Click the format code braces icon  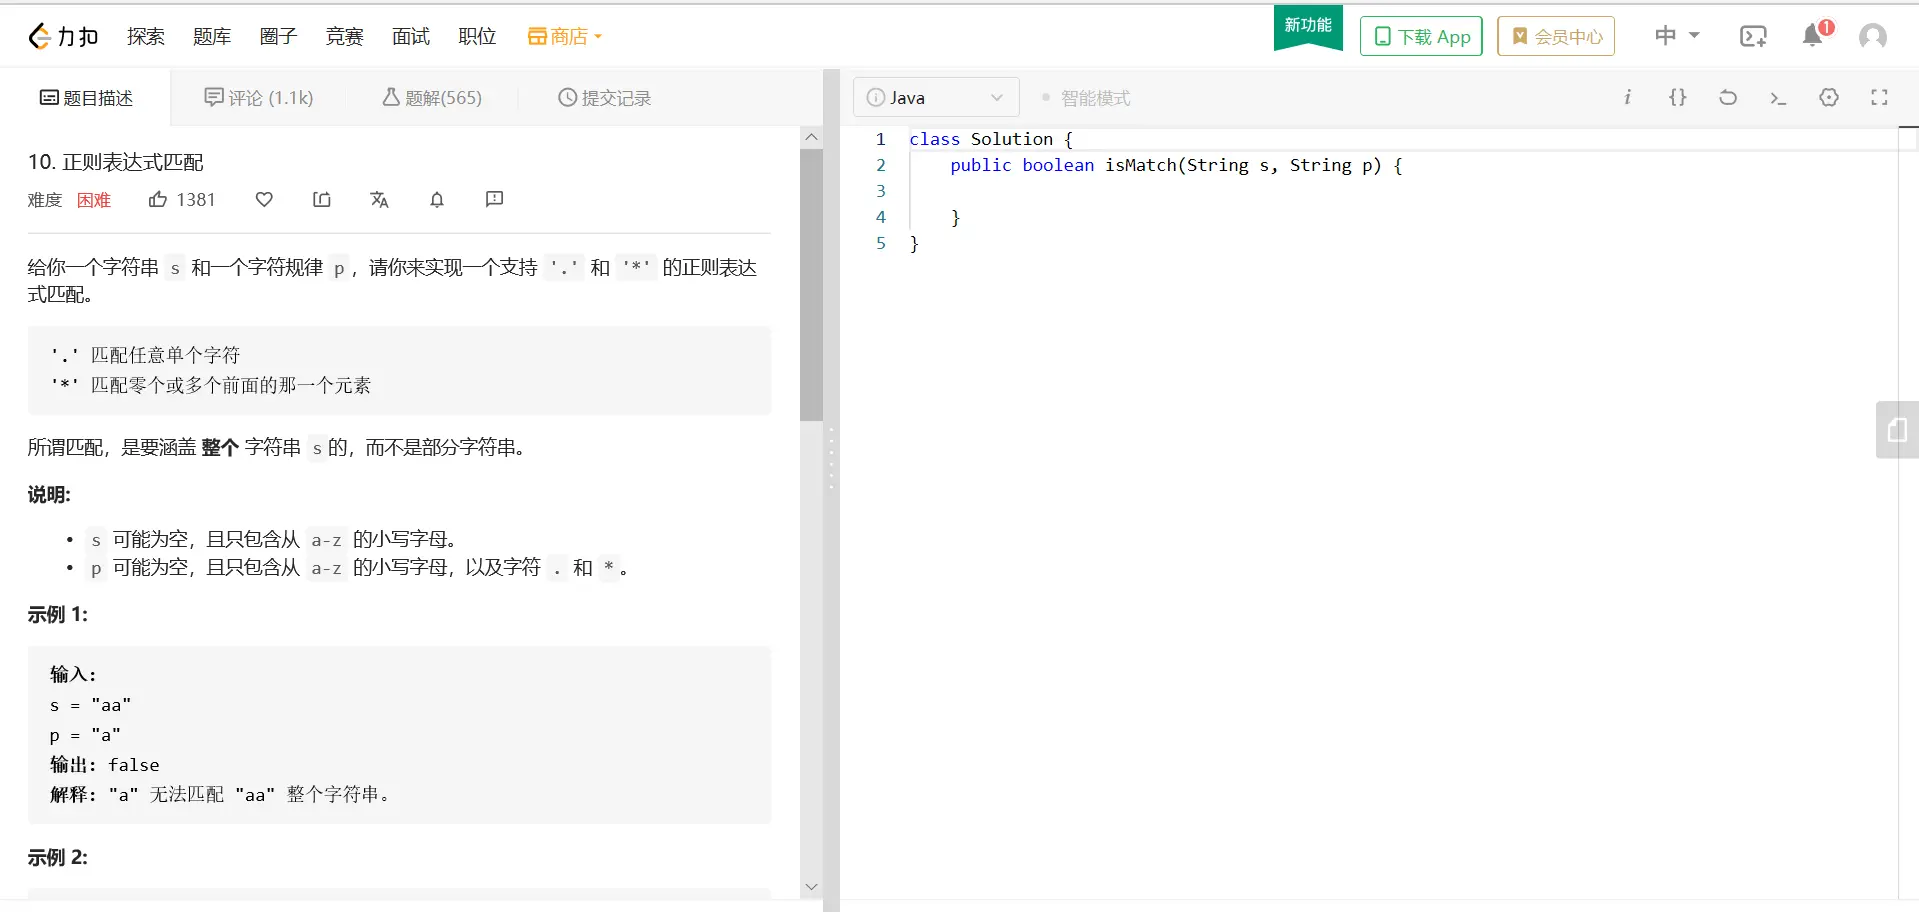[1678, 97]
